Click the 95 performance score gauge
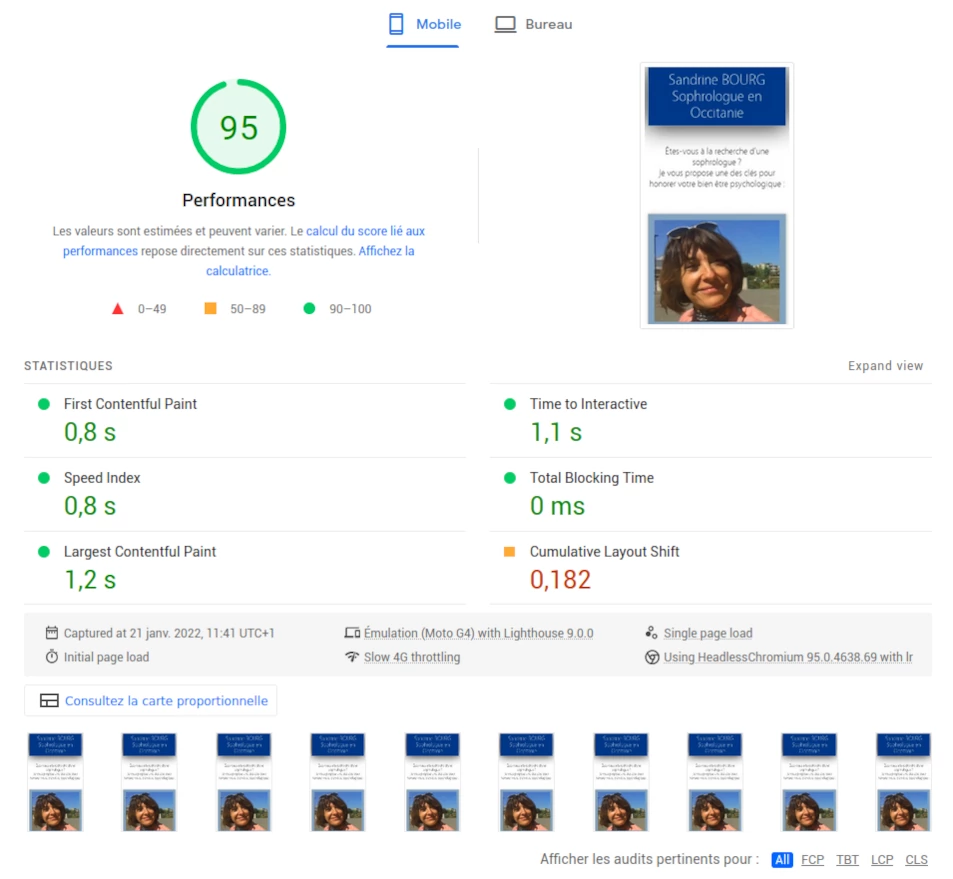The height and width of the screenshot is (879, 953). 238,127
